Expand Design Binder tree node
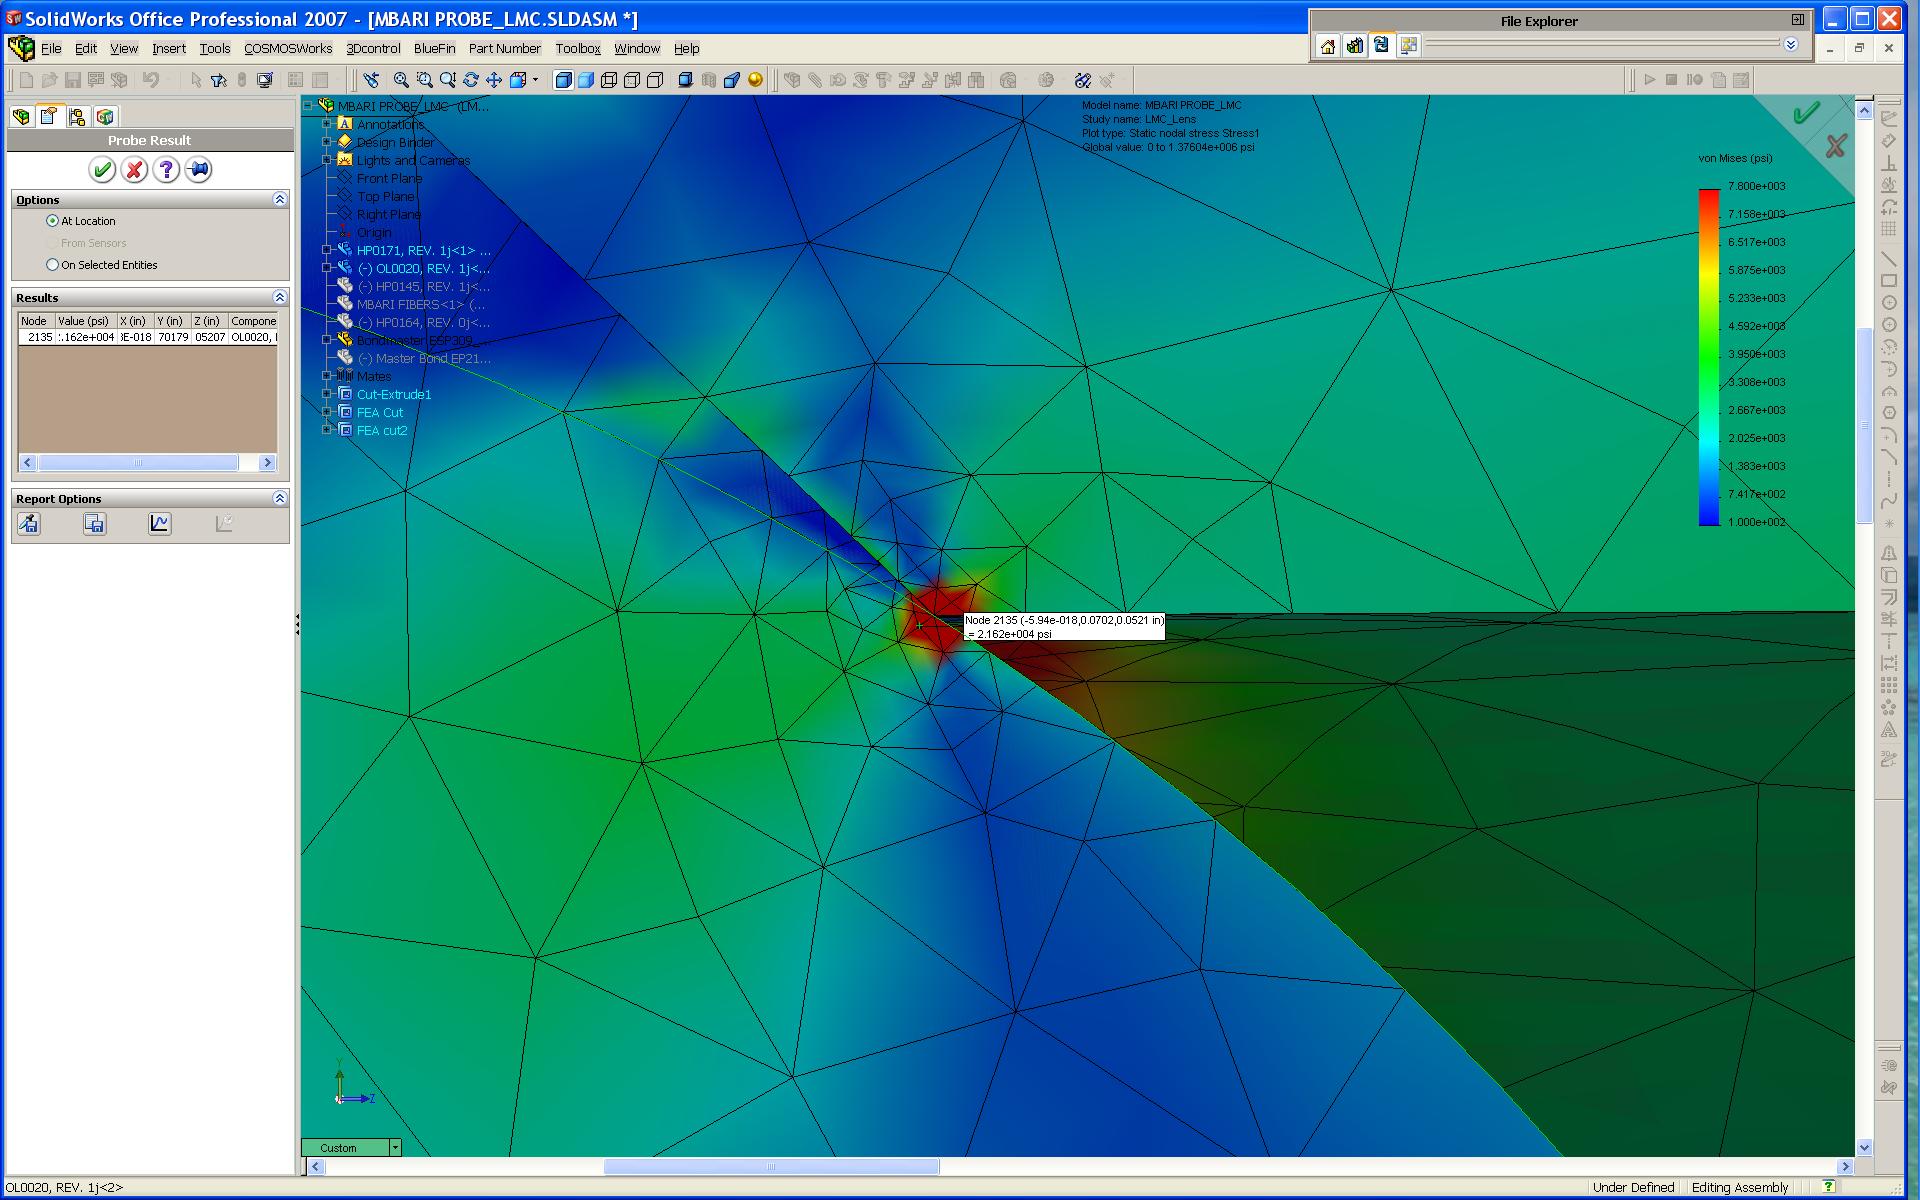This screenshot has height=1200, width=1920. point(326,142)
